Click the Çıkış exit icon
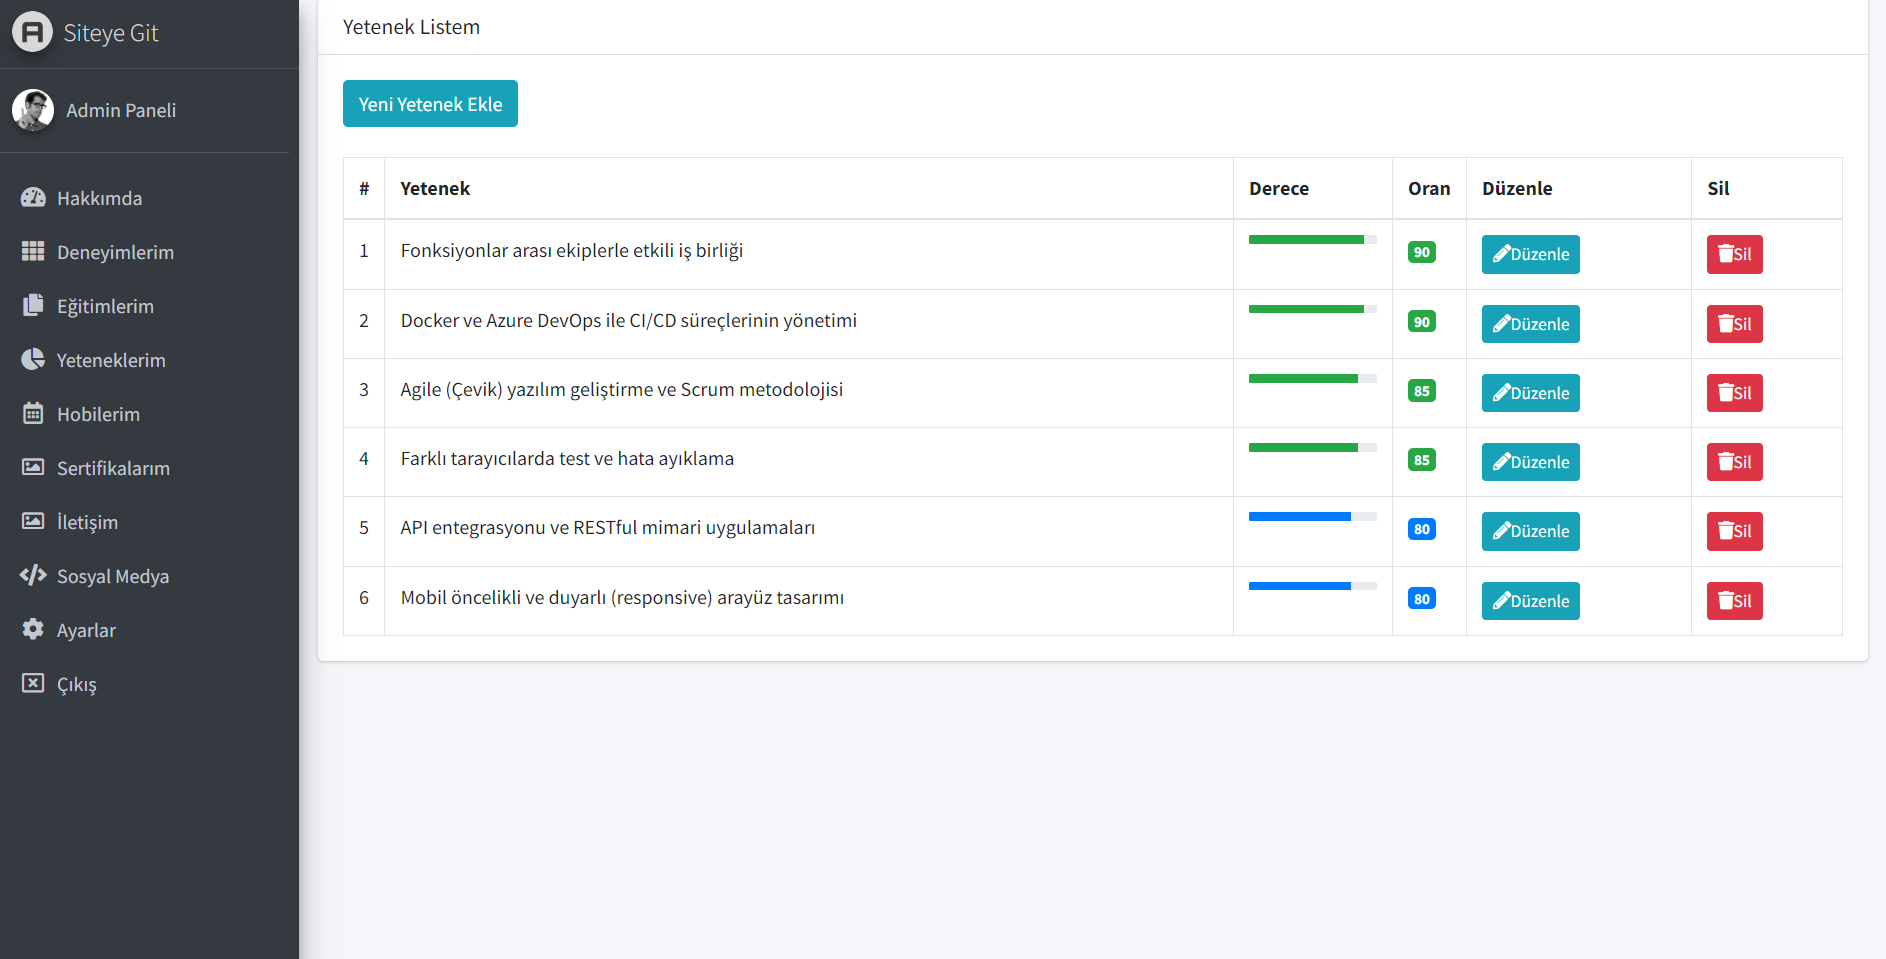The image size is (1886, 959). click(x=33, y=683)
